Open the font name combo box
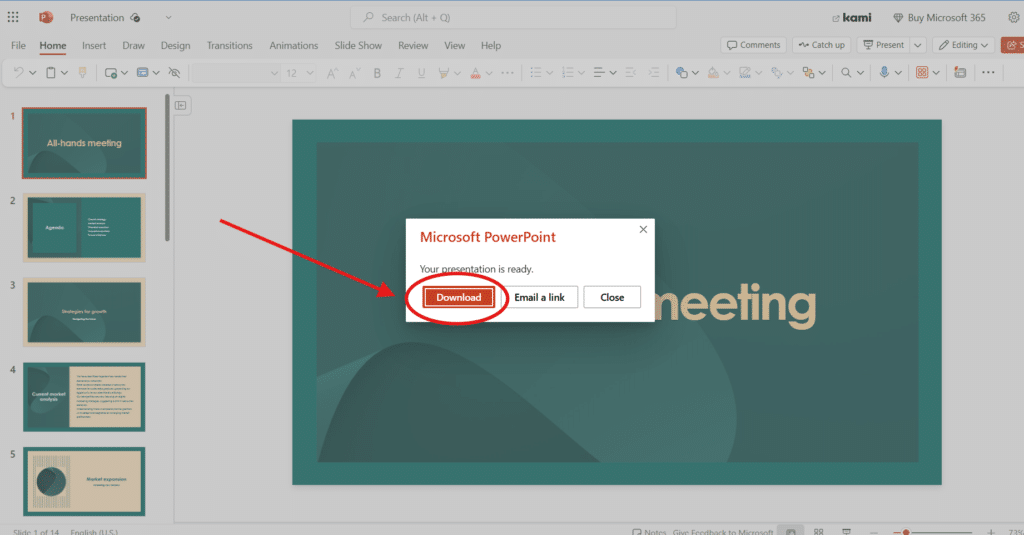This screenshot has height=535, width=1024. tap(236, 73)
